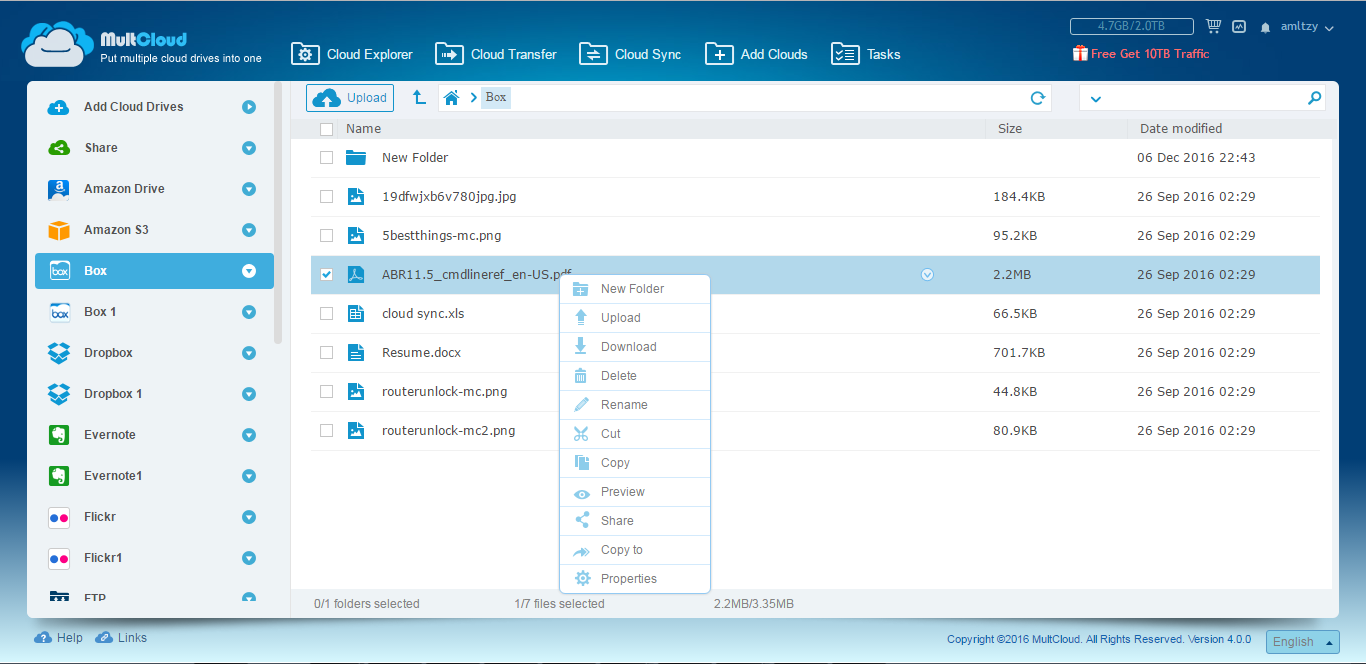Screen dimensions: 1366x664
Task: Open the English language dropdown
Action: click(x=1302, y=642)
